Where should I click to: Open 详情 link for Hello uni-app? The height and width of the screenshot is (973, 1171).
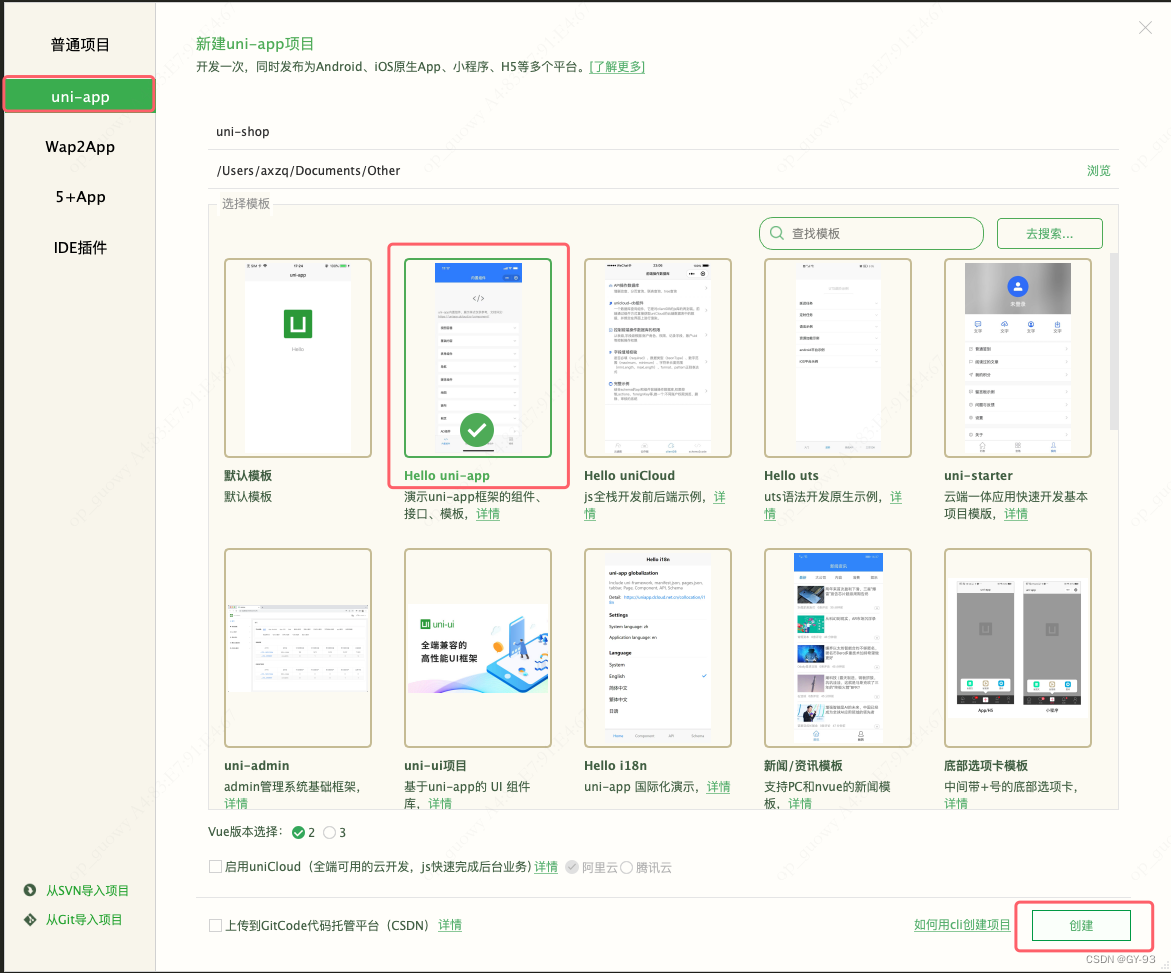tap(488, 514)
